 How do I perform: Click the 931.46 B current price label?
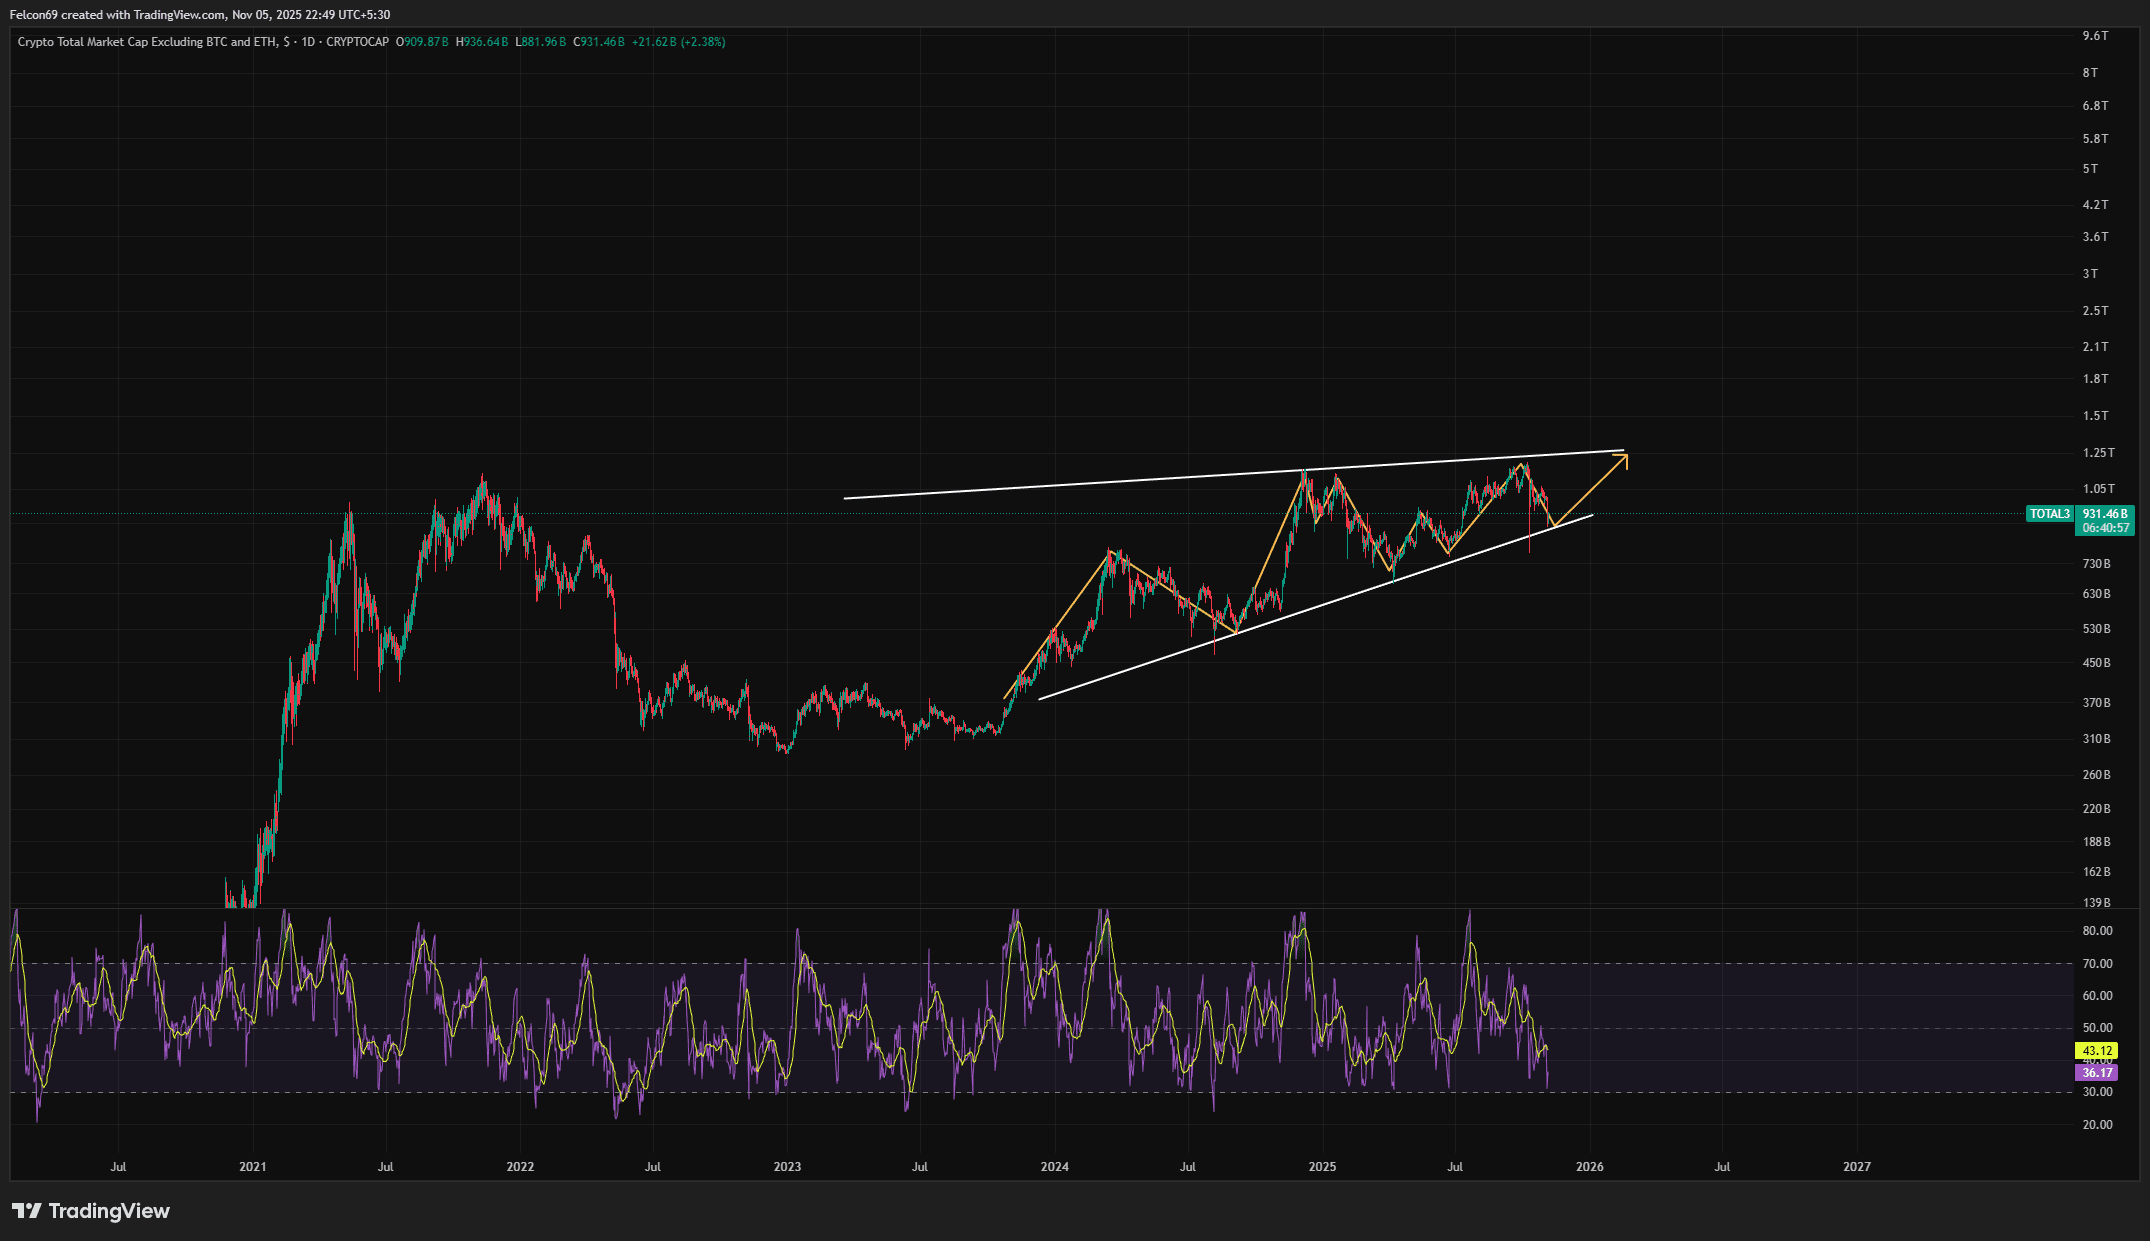2105,514
